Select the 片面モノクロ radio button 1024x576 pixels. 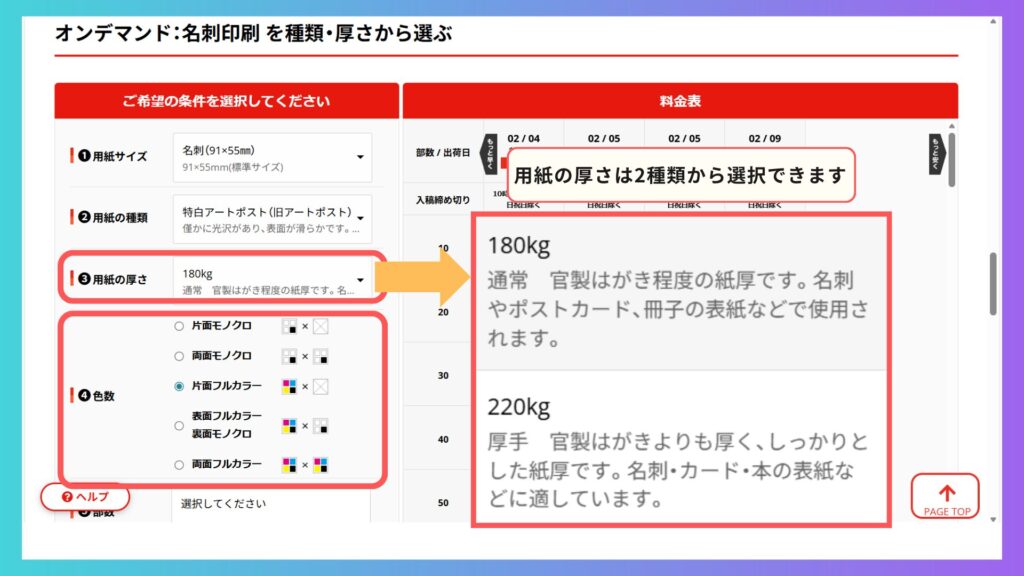[x=179, y=326]
